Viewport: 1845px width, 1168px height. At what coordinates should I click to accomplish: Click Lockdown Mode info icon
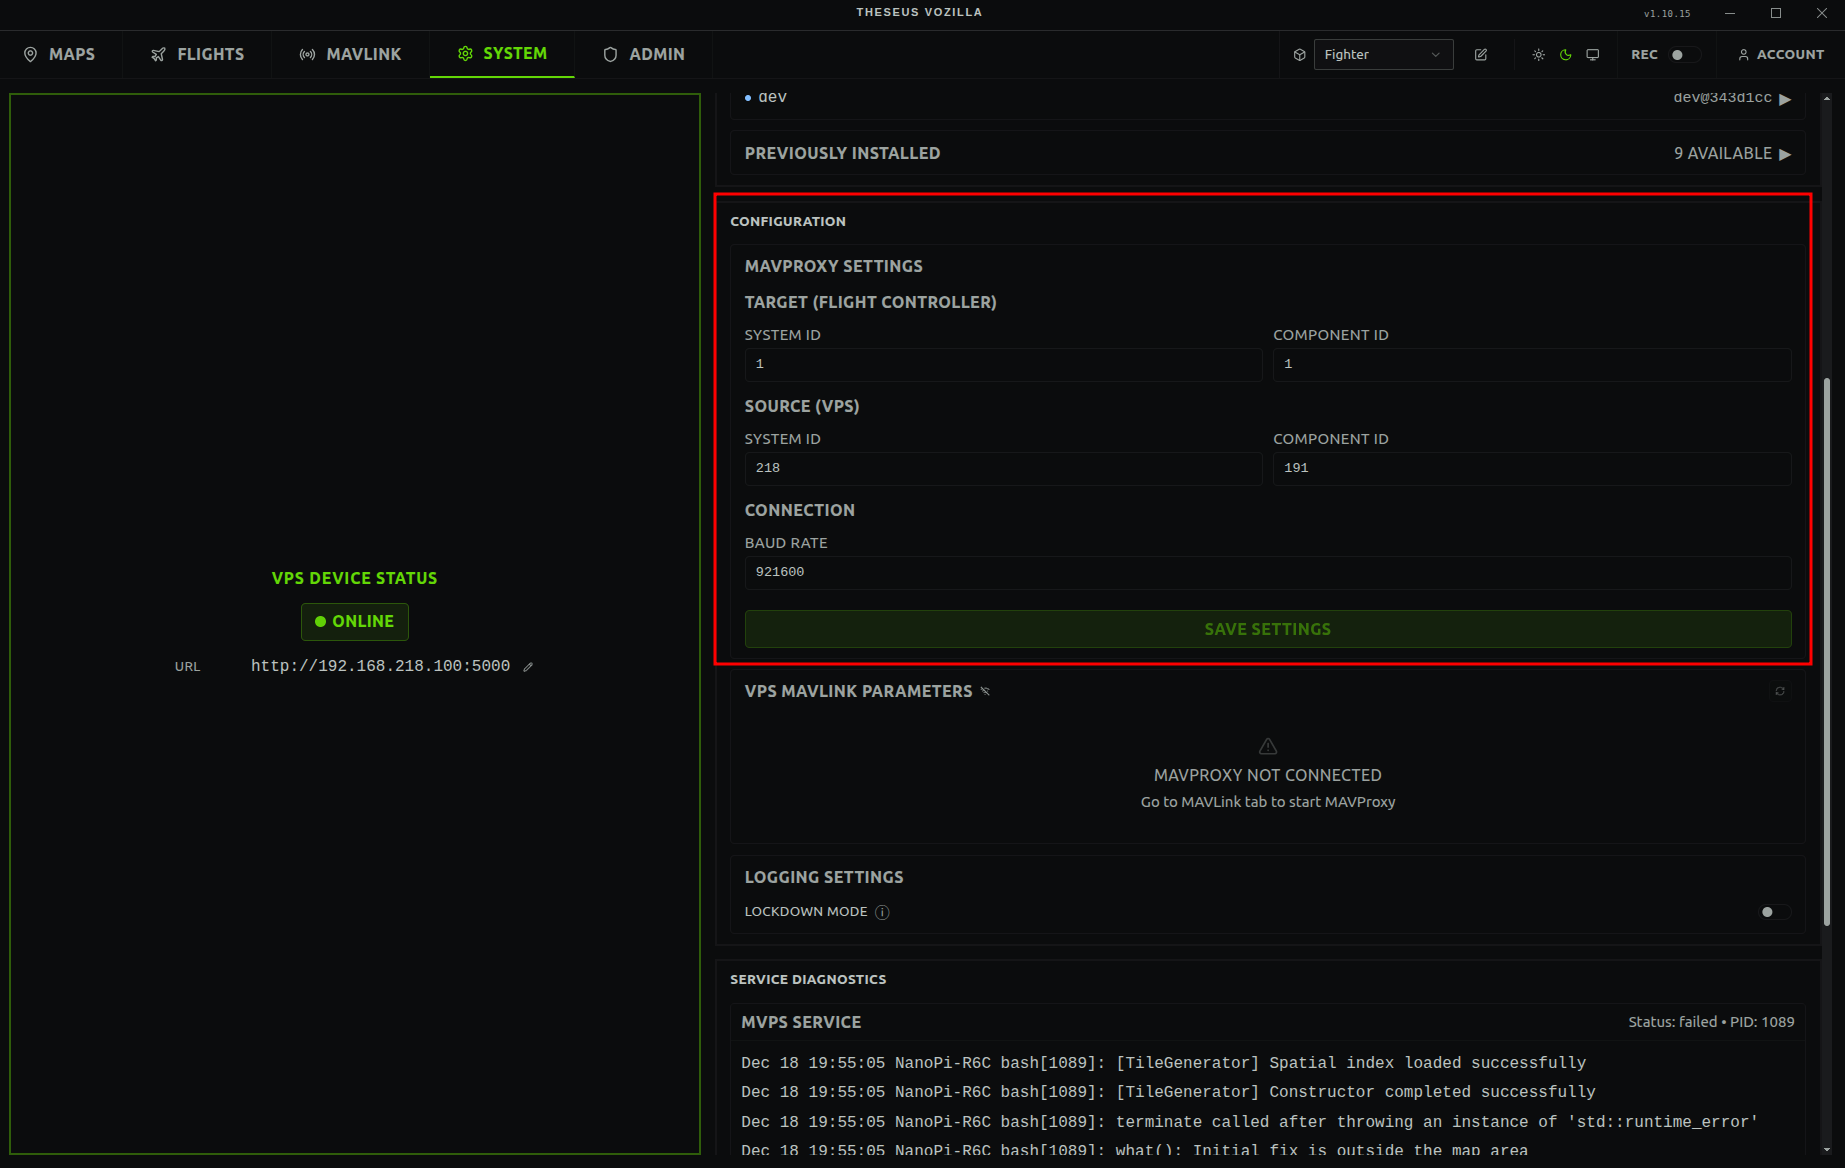click(882, 912)
